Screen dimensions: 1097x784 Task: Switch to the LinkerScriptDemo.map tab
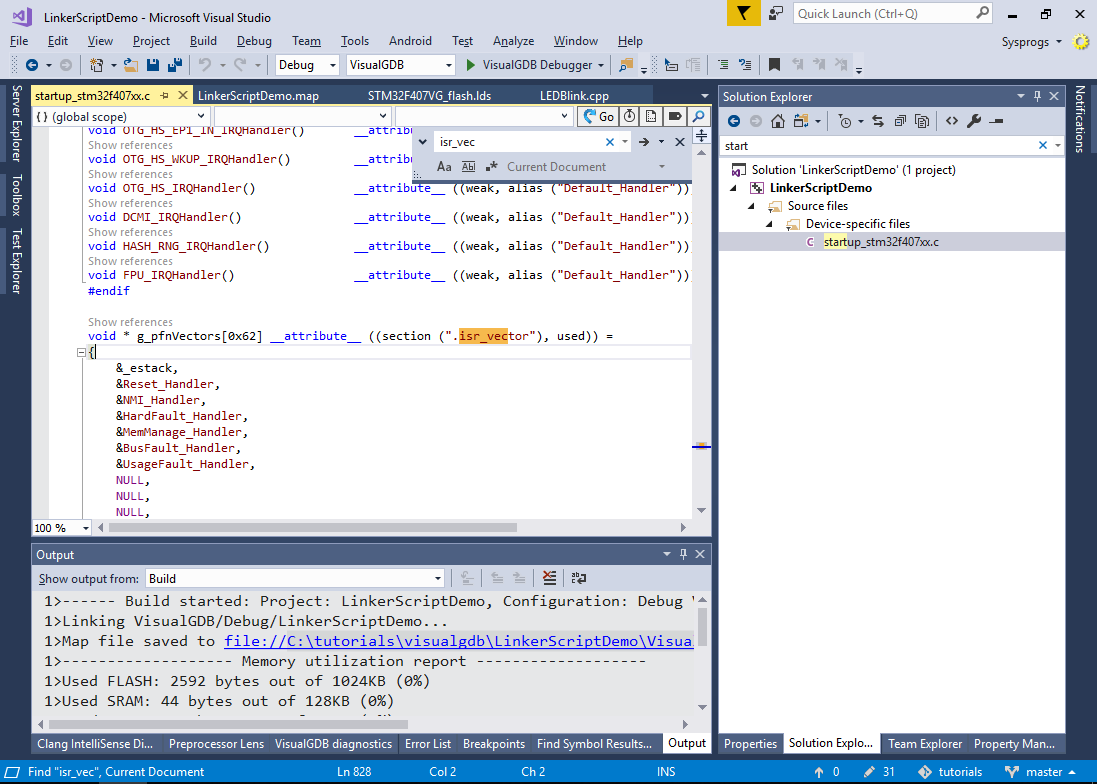pos(258,96)
